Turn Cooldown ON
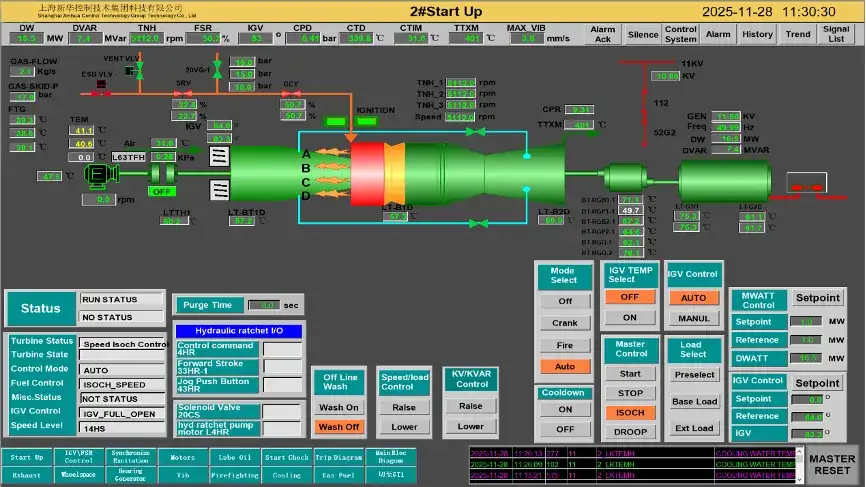 coord(565,409)
